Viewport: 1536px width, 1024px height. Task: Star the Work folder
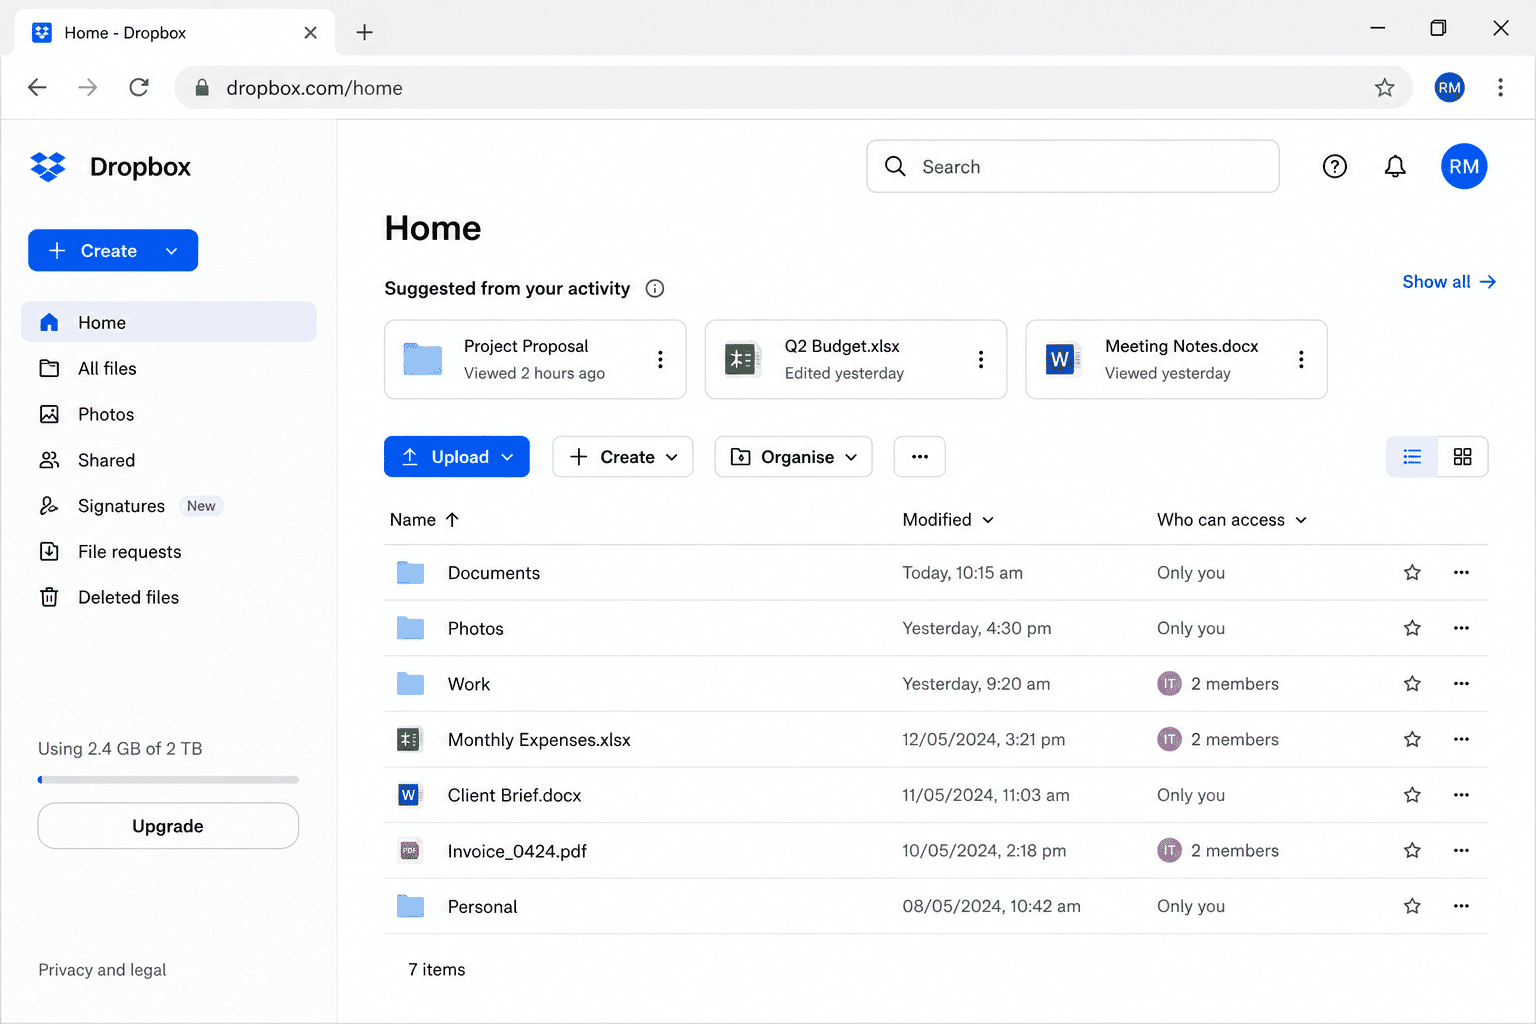click(x=1412, y=684)
